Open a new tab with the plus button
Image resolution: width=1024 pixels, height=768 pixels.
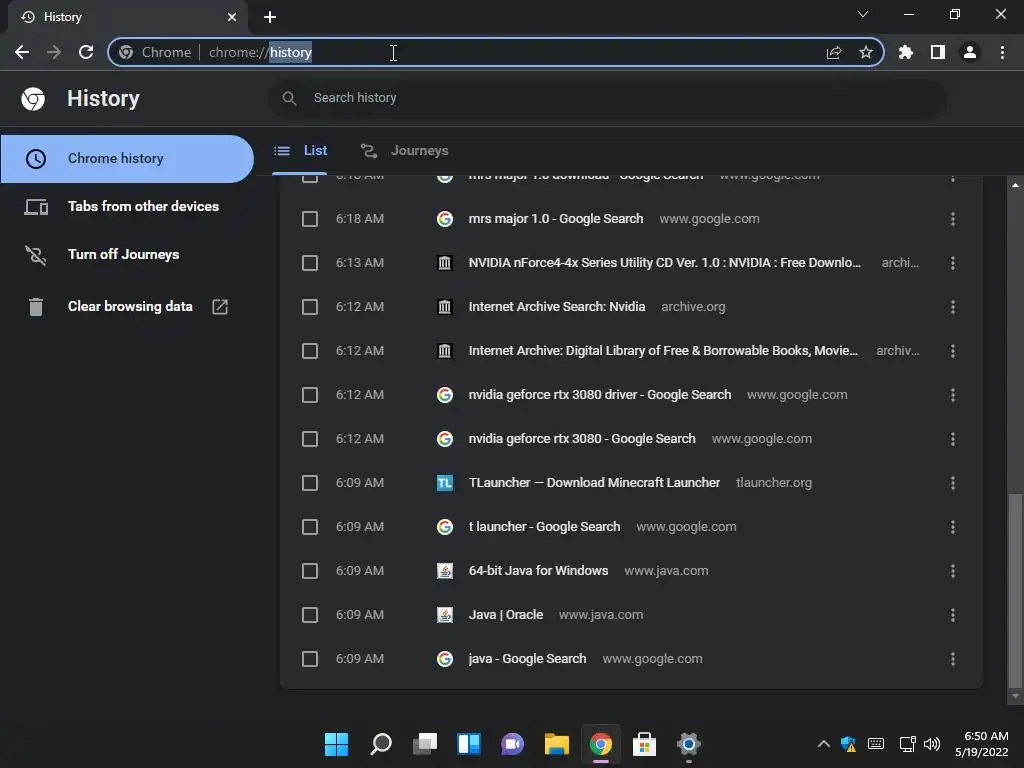tap(270, 17)
